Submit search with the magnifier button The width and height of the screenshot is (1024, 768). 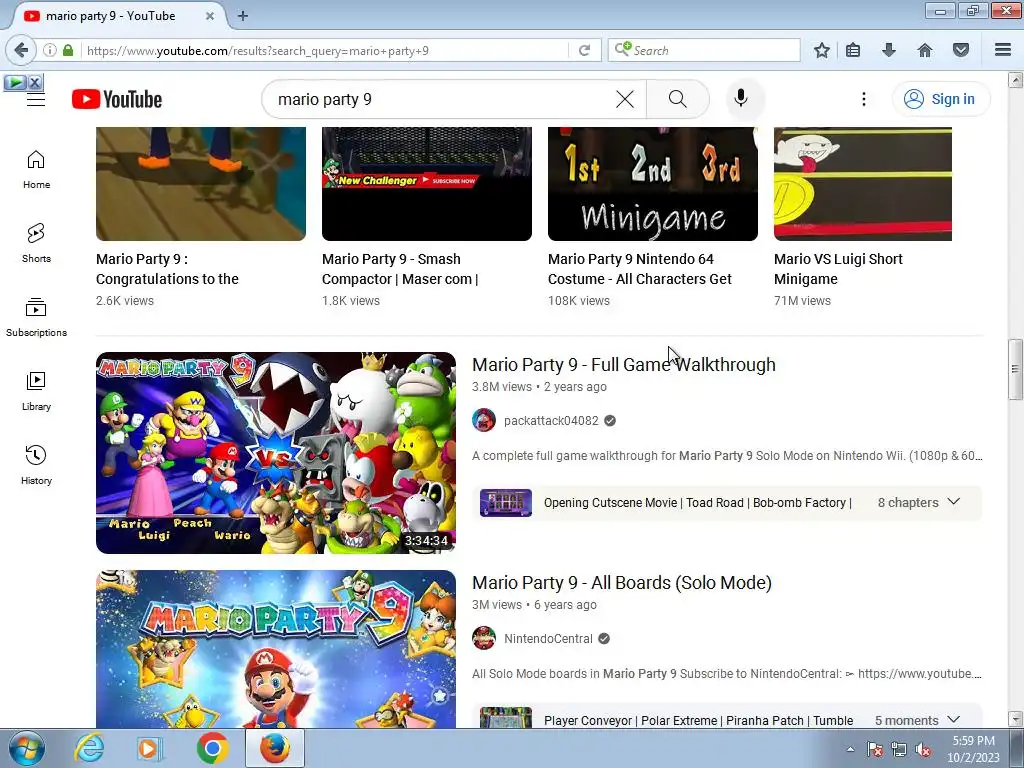pyautogui.click(x=678, y=99)
